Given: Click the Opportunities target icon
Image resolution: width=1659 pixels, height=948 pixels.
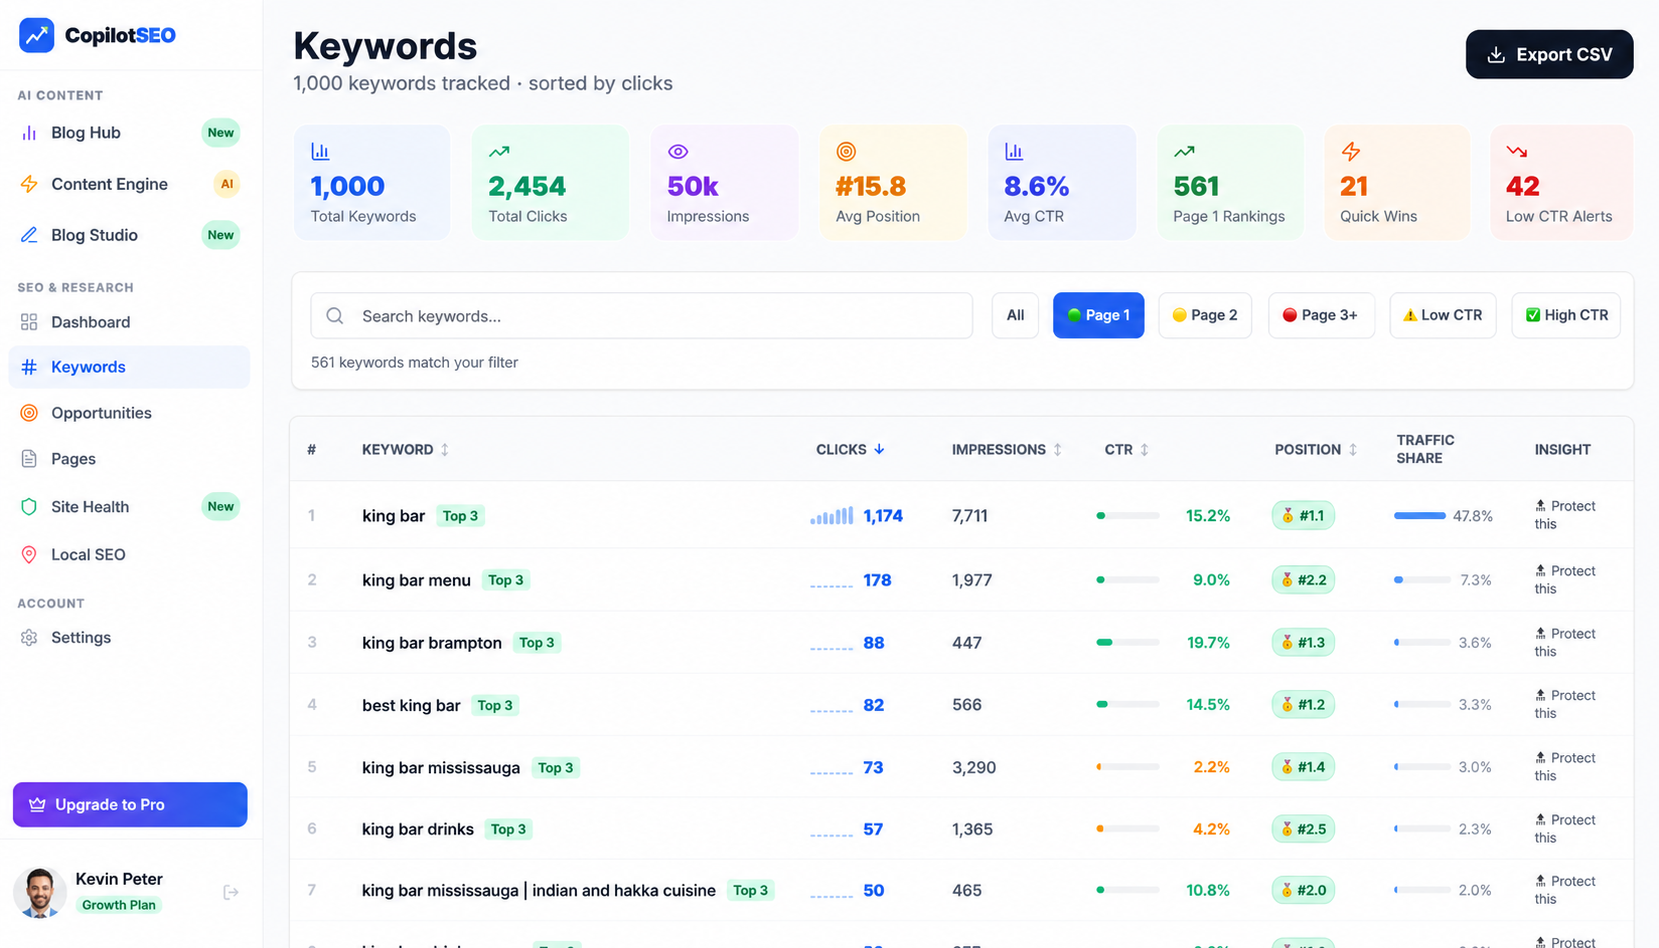Looking at the screenshot, I should click(x=29, y=413).
